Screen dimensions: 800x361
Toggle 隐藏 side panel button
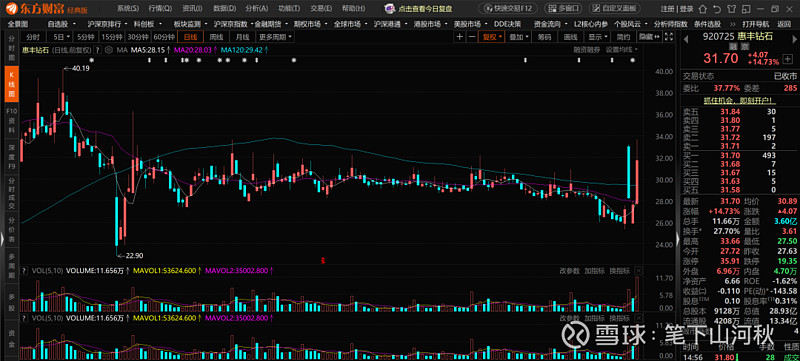pos(649,37)
